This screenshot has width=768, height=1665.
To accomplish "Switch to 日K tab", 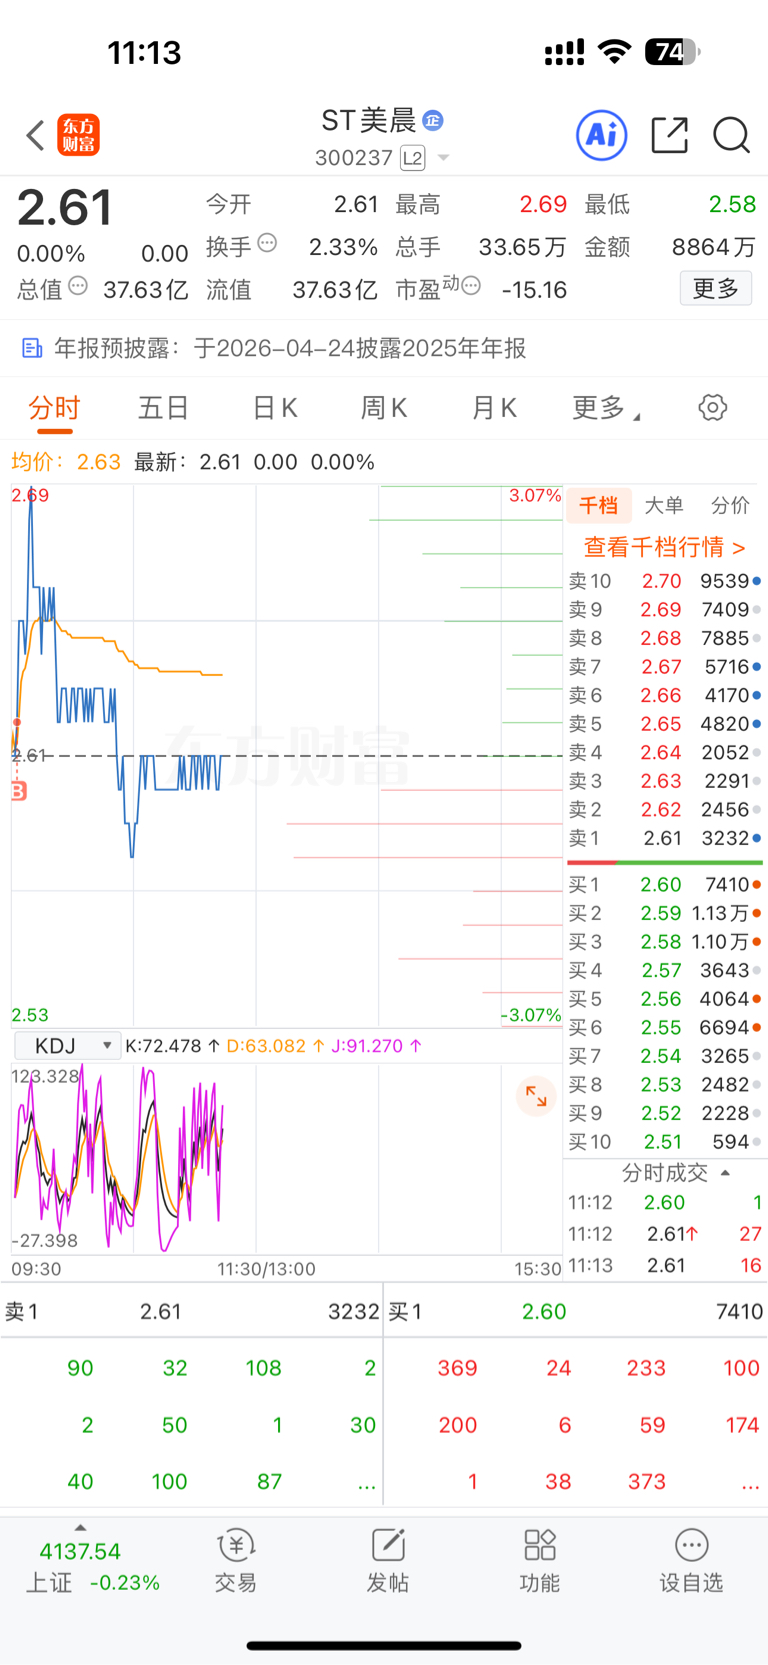I will pos(275,408).
